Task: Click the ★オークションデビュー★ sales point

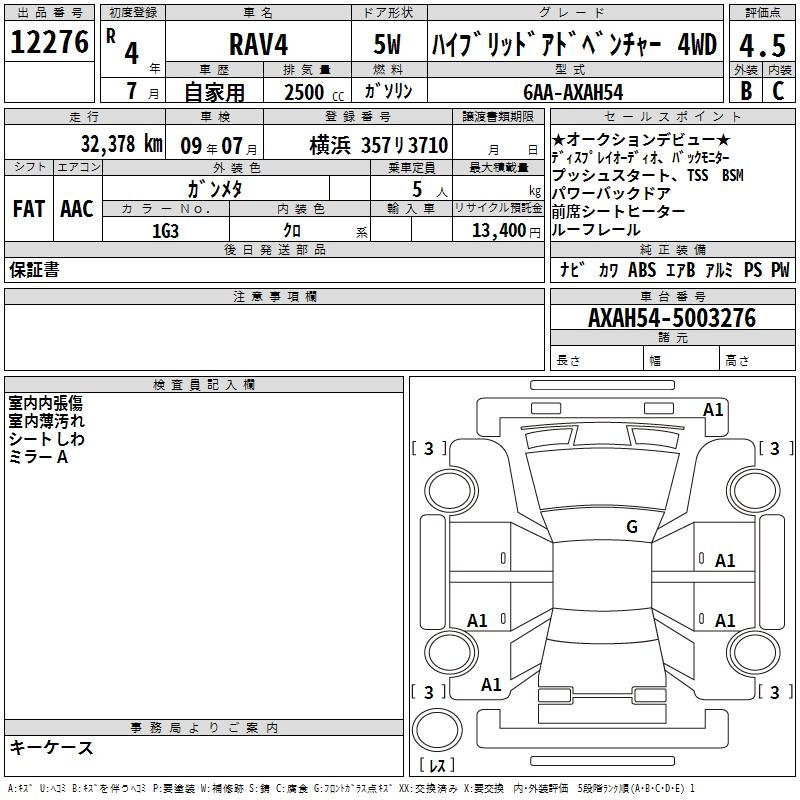Action: [x=641, y=139]
